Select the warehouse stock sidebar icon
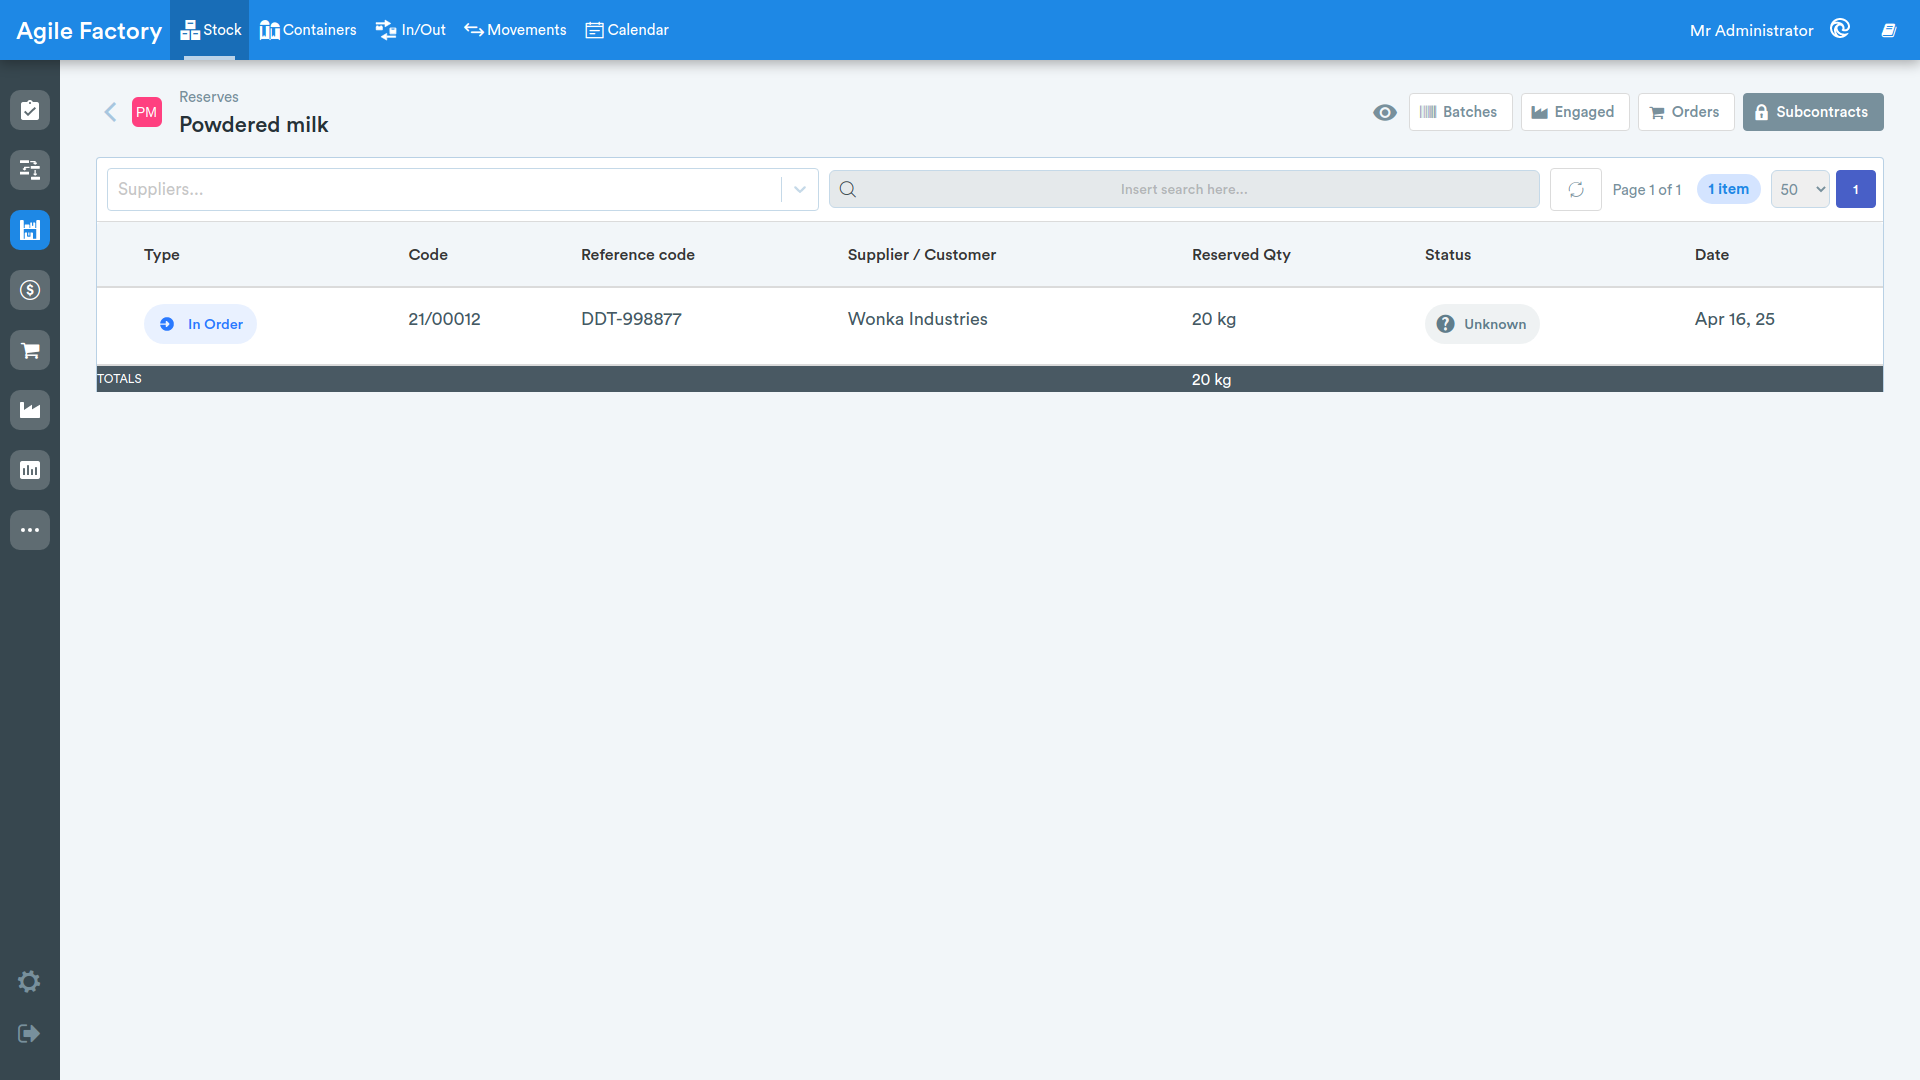This screenshot has width=1920, height=1080. pos(30,230)
